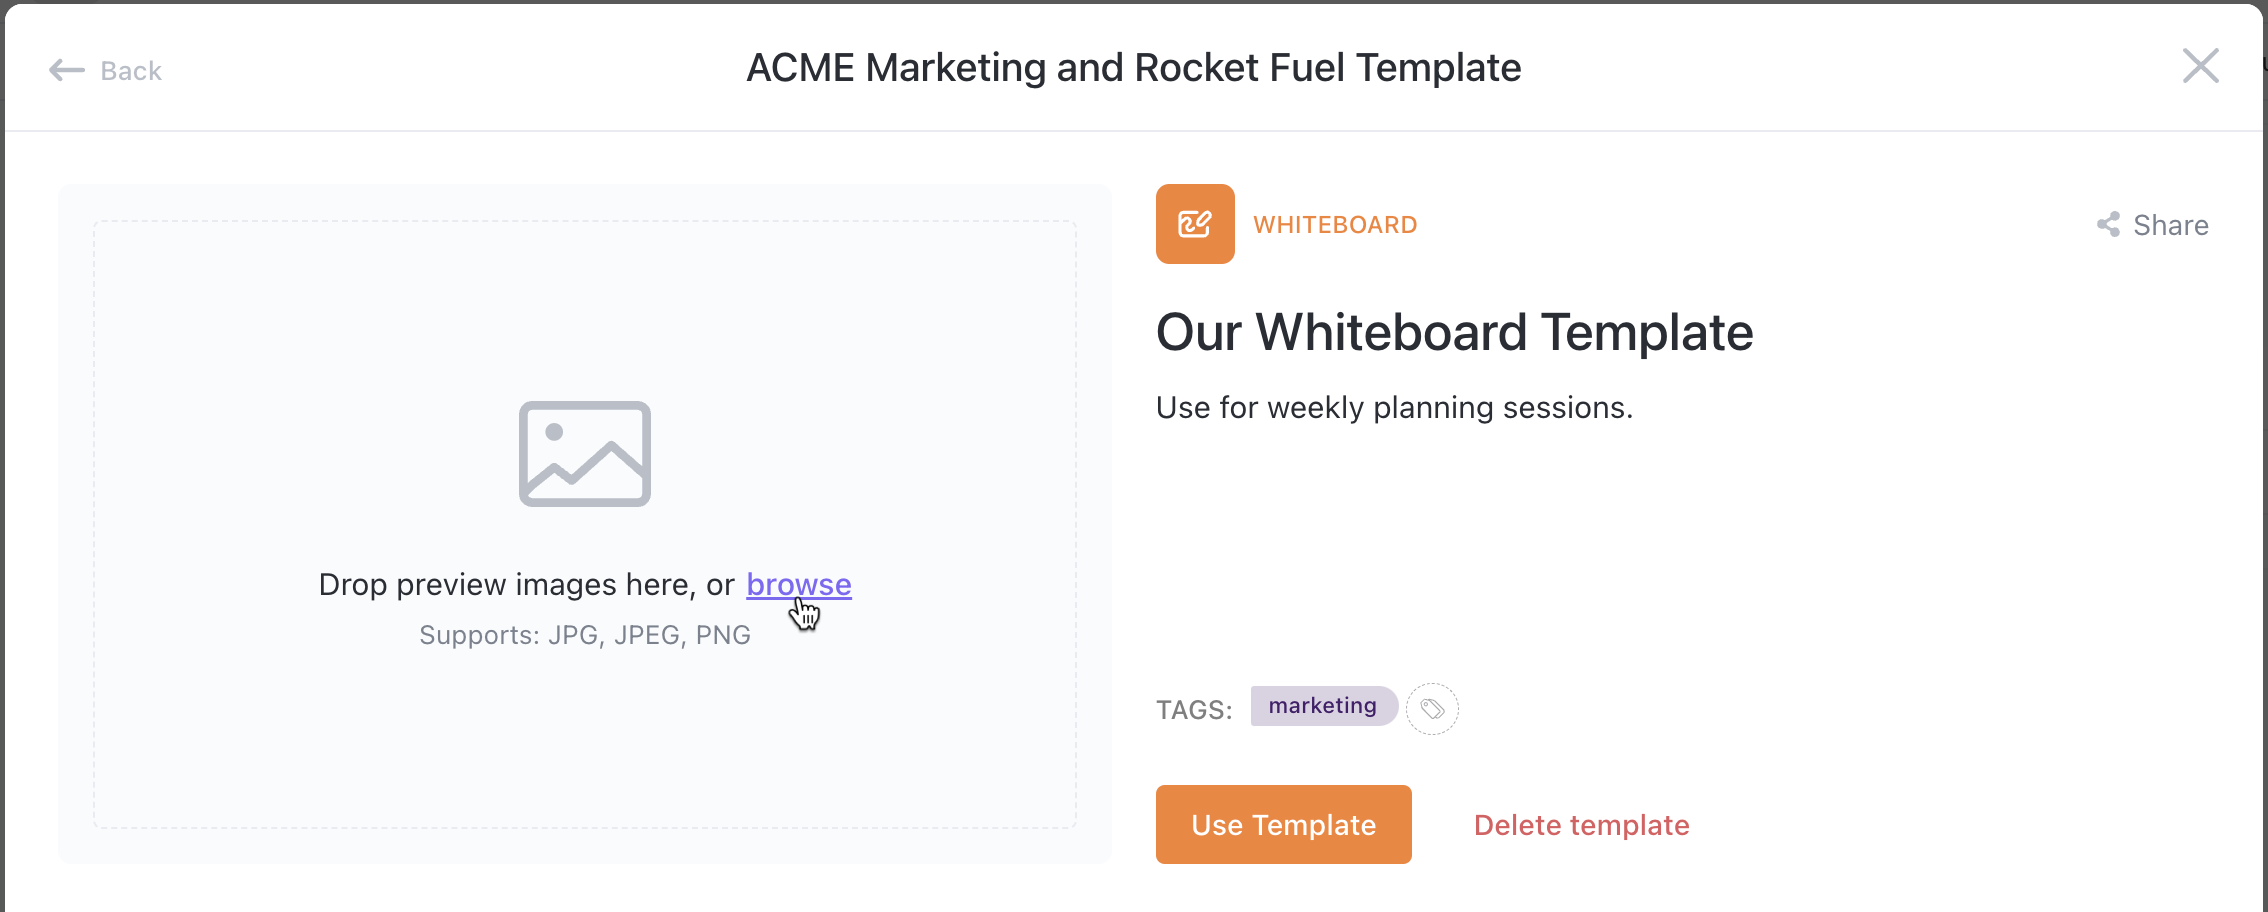Open the browse file picker link

click(x=798, y=584)
